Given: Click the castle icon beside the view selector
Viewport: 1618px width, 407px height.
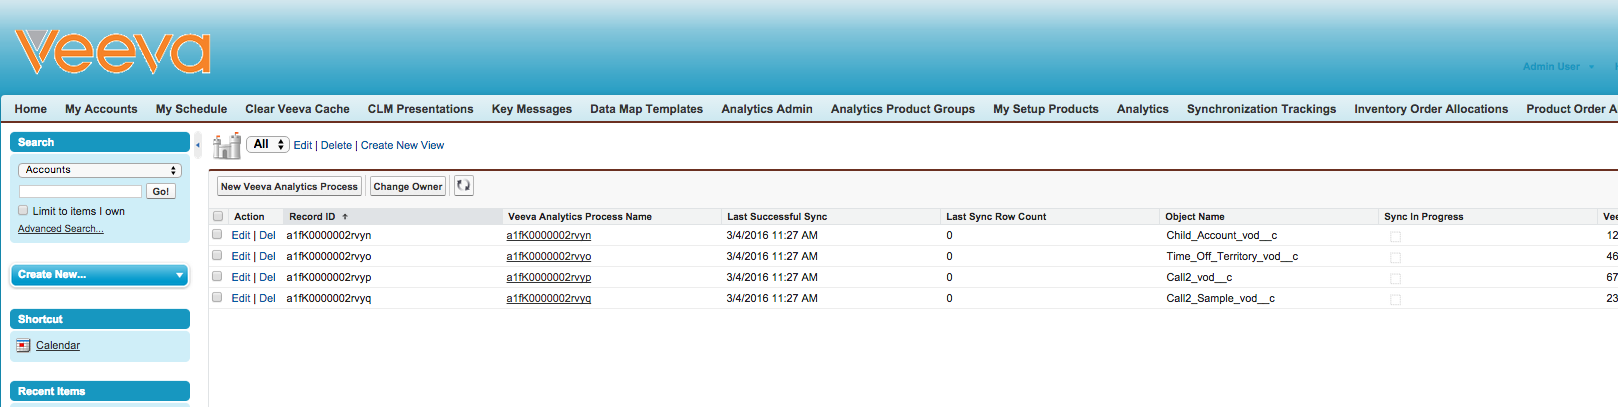Looking at the screenshot, I should (x=227, y=146).
